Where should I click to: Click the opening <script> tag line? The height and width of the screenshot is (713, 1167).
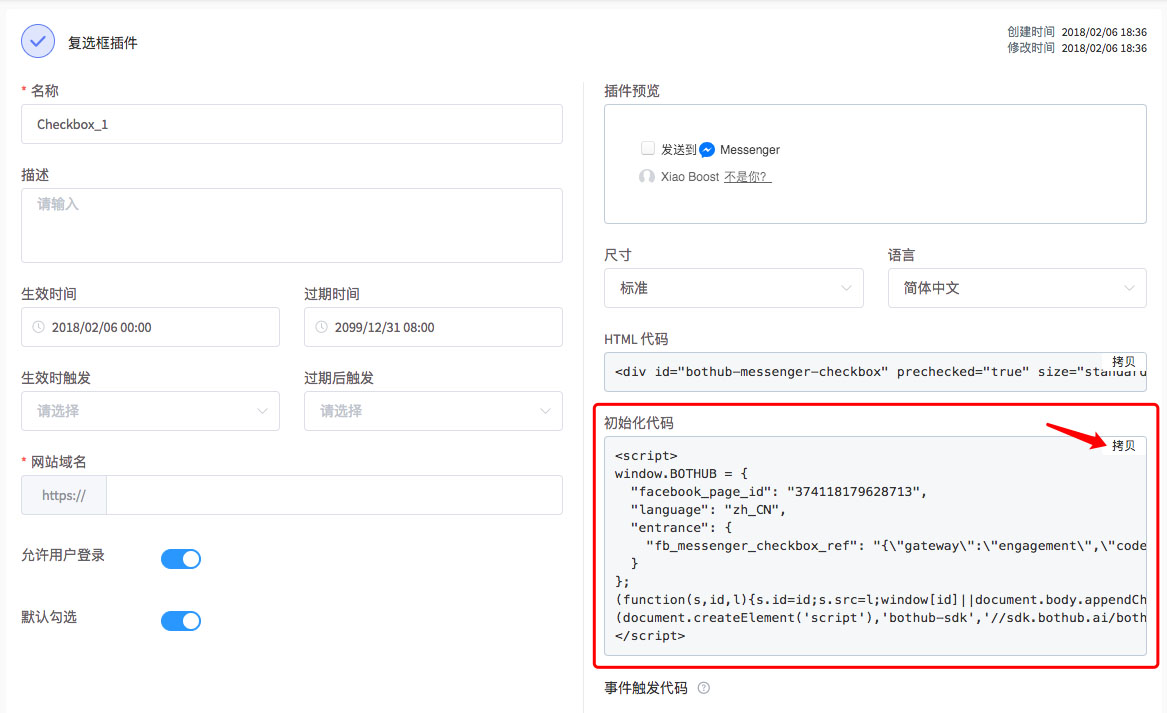pyautogui.click(x=646, y=456)
